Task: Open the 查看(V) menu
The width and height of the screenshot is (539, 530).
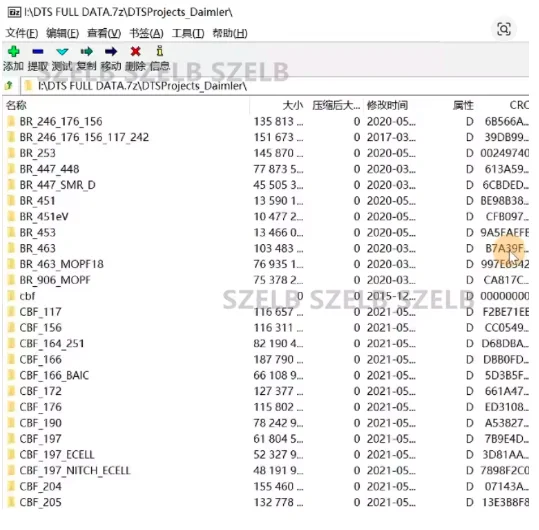Action: [104, 33]
